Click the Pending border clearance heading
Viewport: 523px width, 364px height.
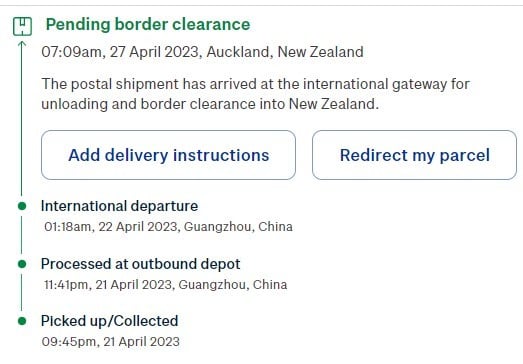[x=148, y=24]
